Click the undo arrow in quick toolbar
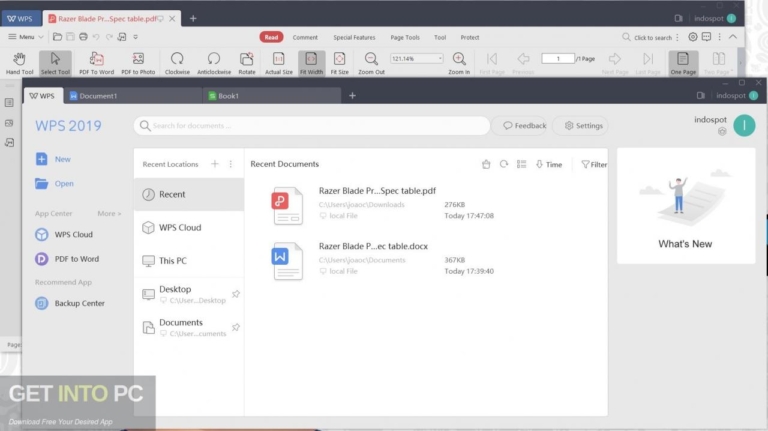Viewport: 768px width, 431px height. 96,37
